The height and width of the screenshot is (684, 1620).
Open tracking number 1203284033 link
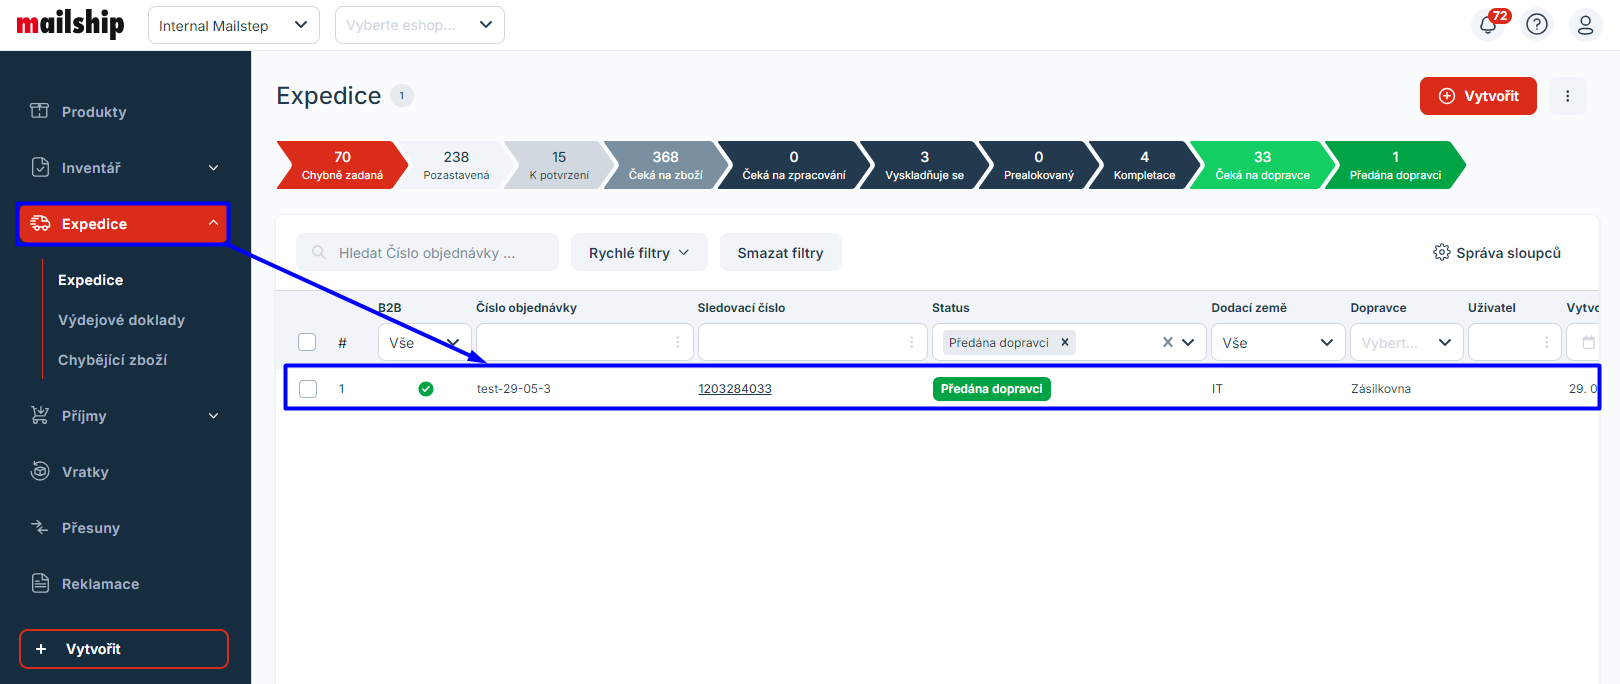click(735, 389)
